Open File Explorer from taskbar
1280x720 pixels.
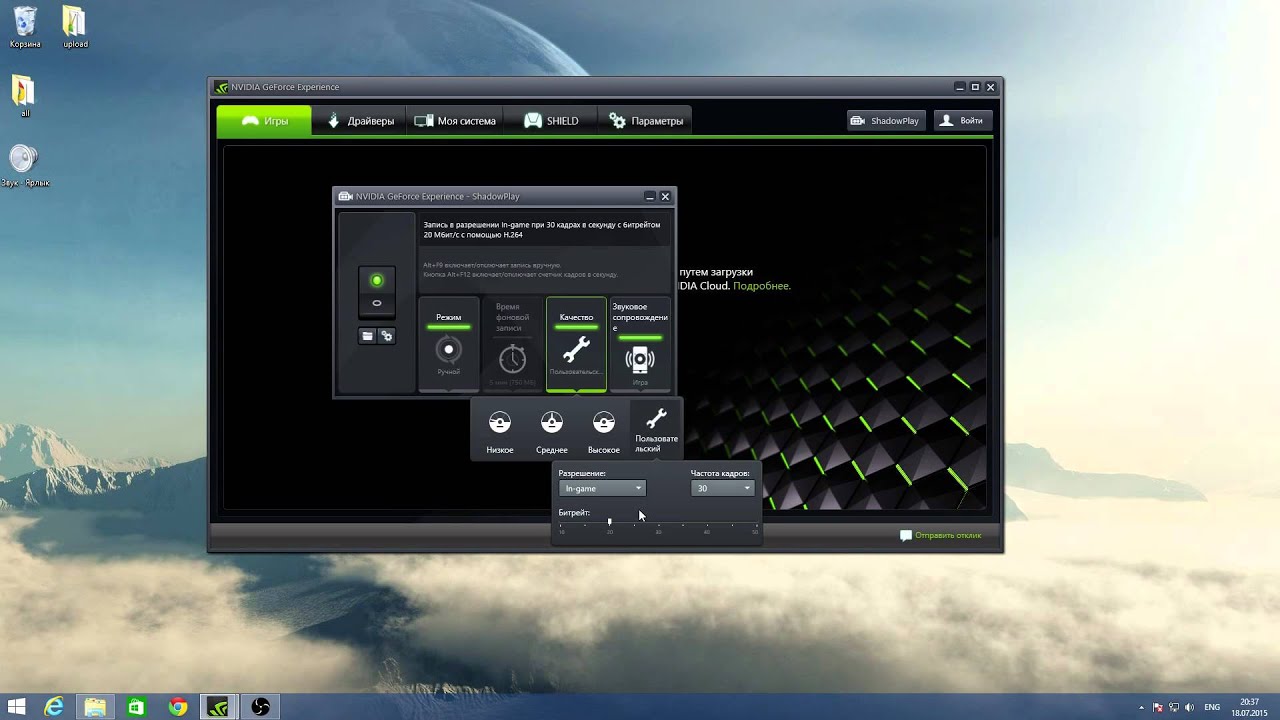coord(95,707)
